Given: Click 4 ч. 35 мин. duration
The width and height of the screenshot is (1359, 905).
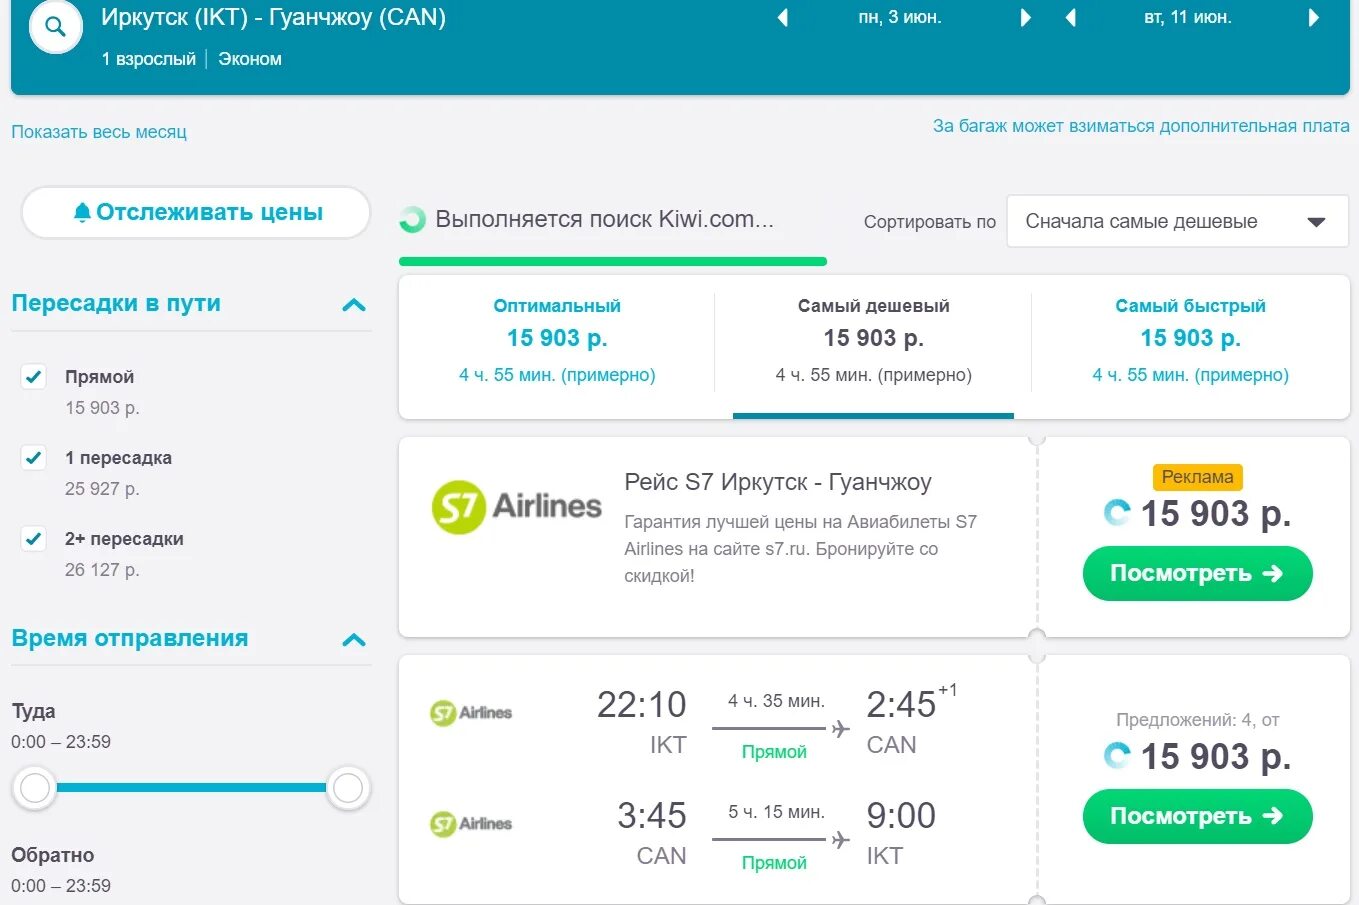Looking at the screenshot, I should (776, 702).
